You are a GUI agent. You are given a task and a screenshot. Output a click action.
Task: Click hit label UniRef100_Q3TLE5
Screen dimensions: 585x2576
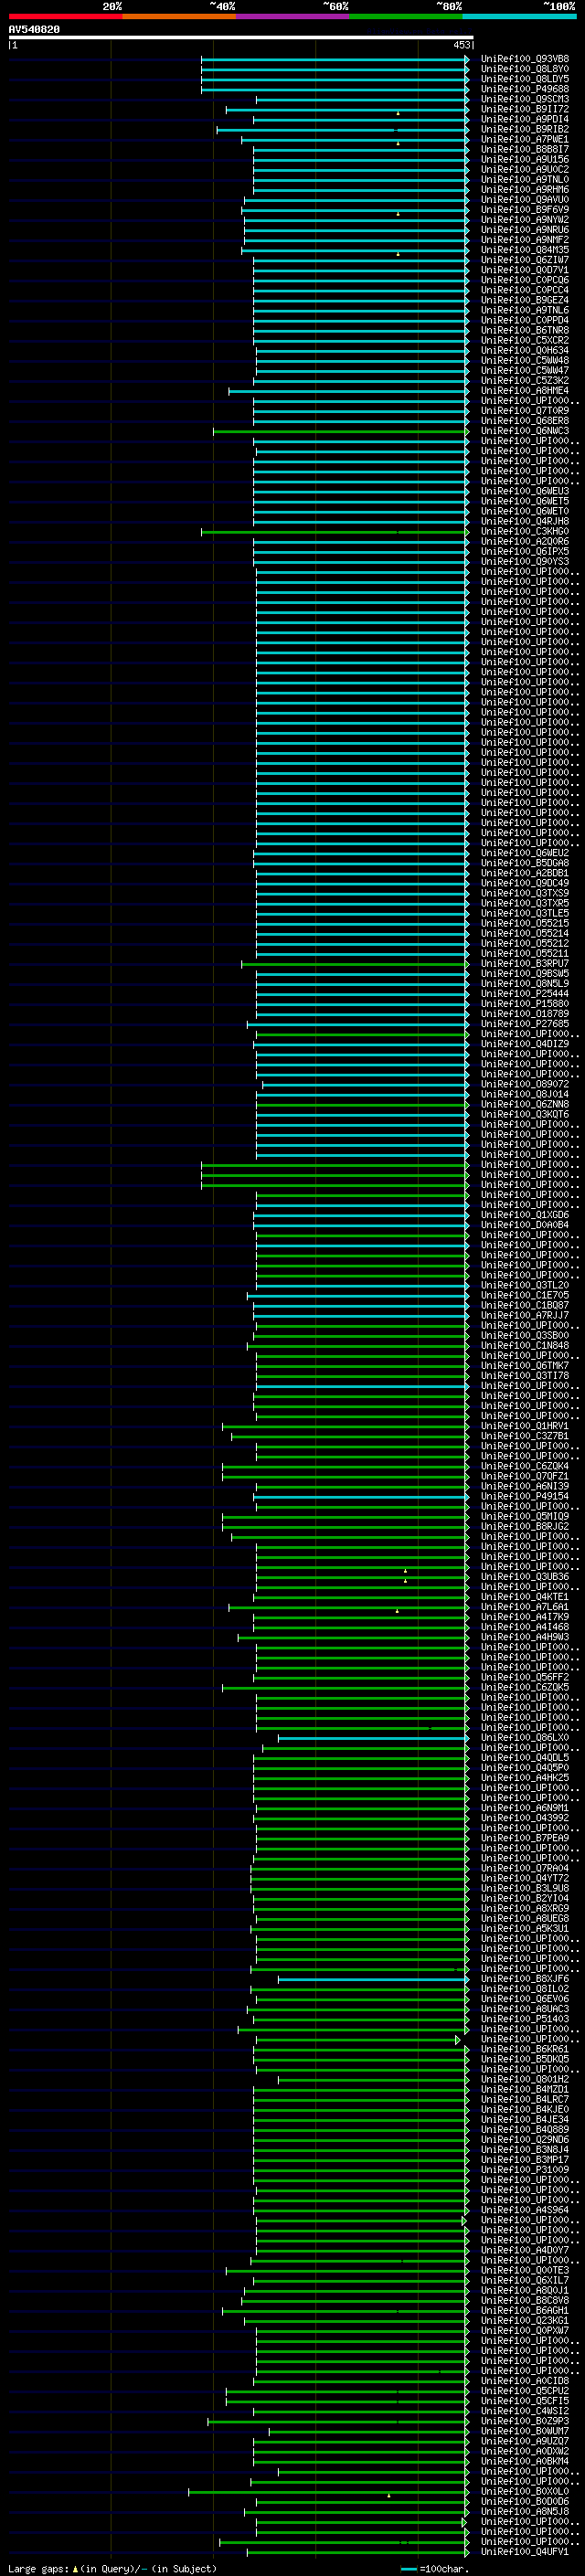coord(525,913)
